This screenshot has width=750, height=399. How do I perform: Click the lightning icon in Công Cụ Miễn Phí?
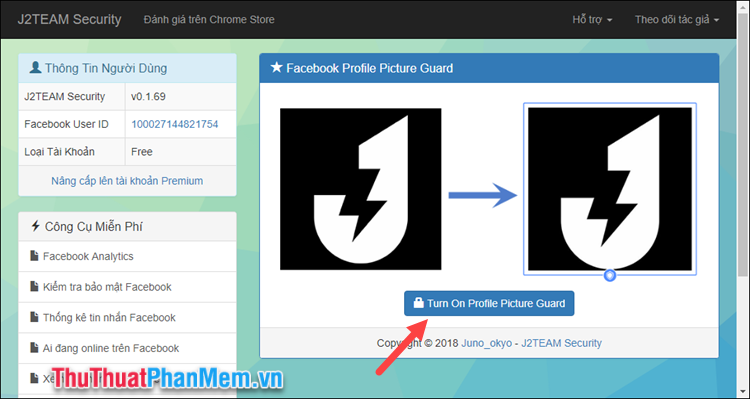click(x=35, y=226)
